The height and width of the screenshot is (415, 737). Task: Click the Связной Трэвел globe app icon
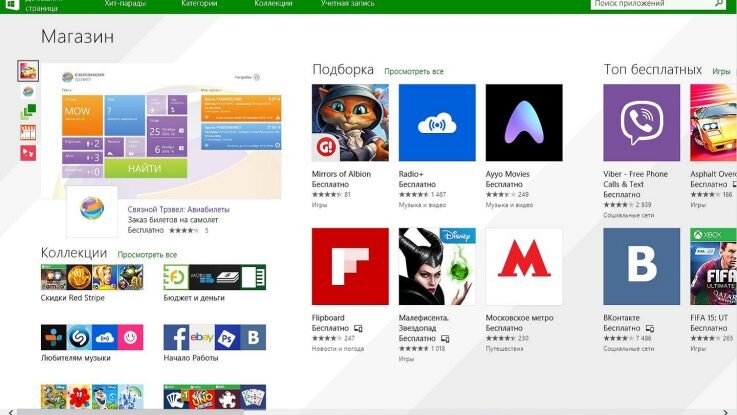(x=92, y=209)
